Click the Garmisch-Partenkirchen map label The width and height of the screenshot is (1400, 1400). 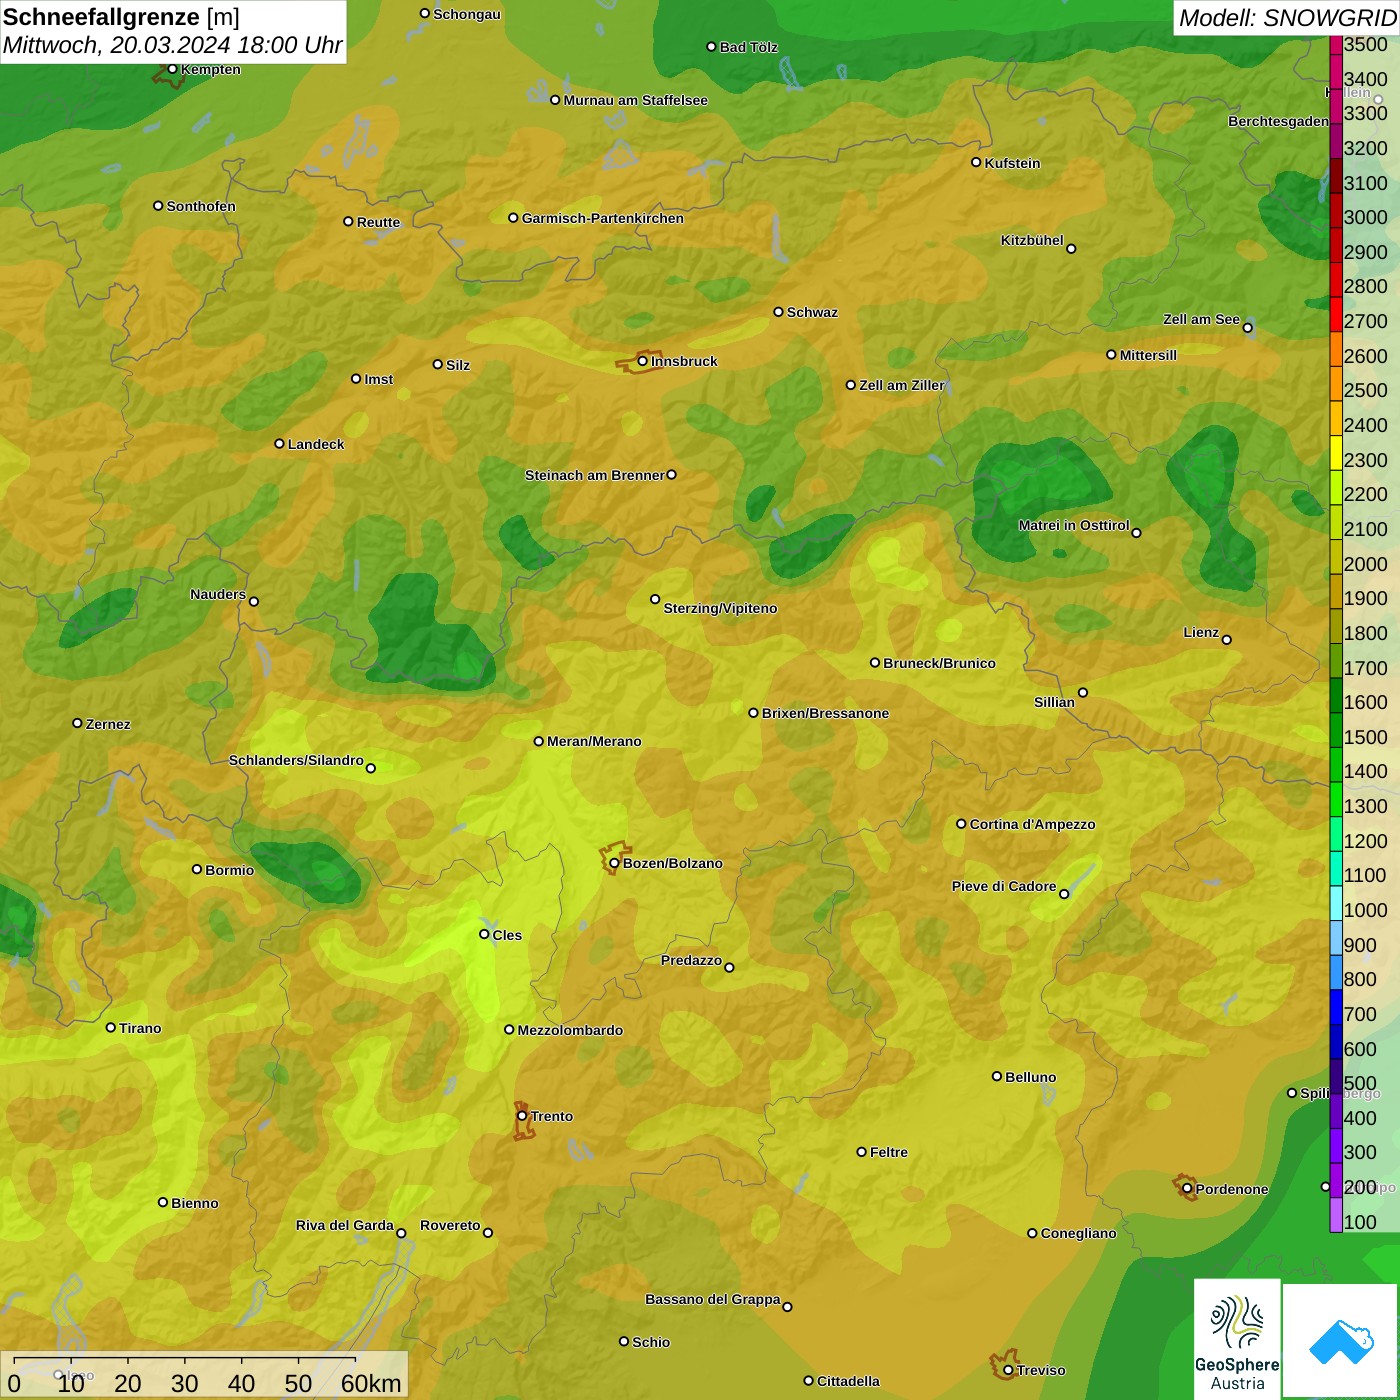[602, 218]
